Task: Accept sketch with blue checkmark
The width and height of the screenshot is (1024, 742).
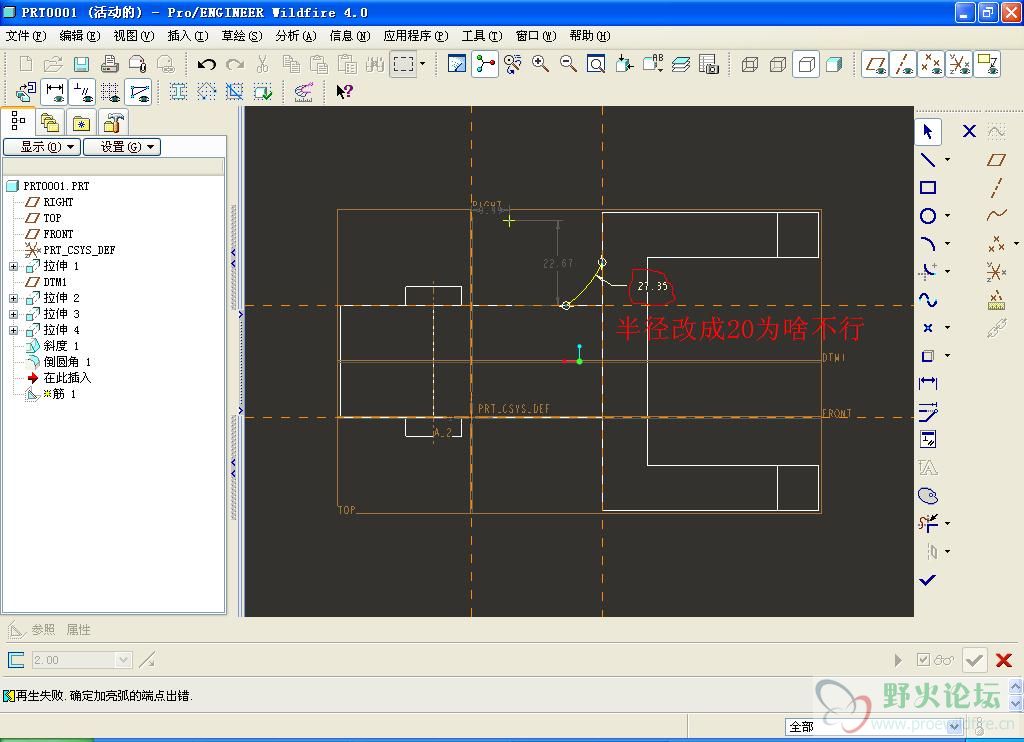Action: (x=927, y=579)
